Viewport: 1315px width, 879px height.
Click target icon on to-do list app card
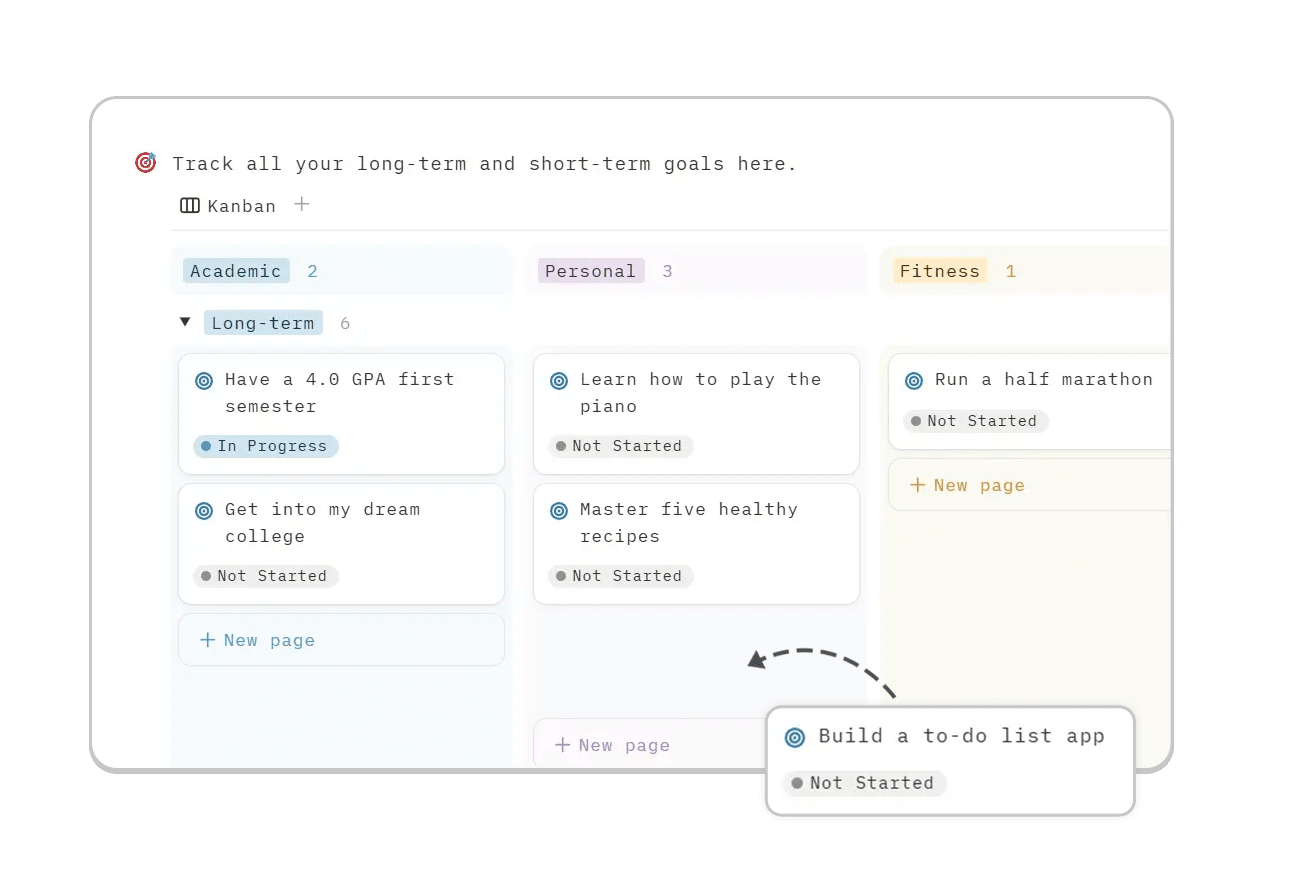pos(795,738)
